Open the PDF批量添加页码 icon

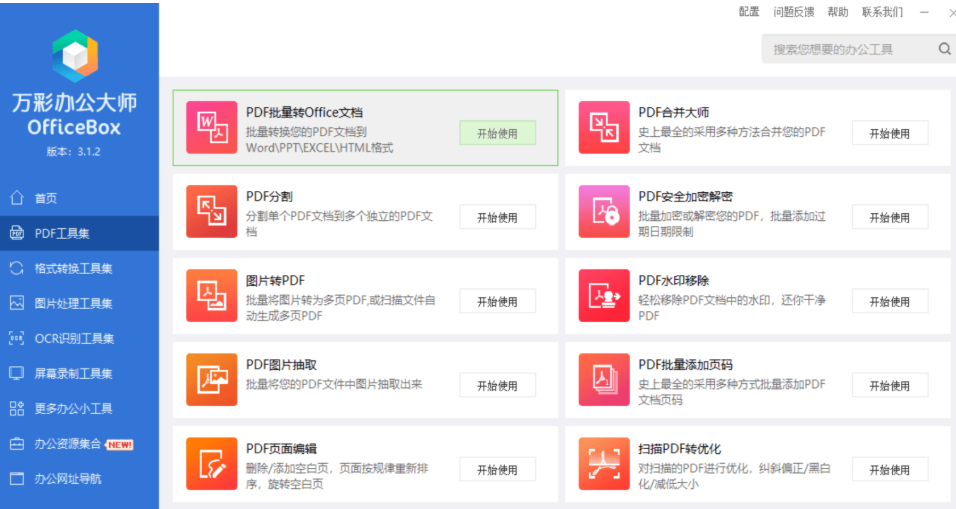click(604, 380)
